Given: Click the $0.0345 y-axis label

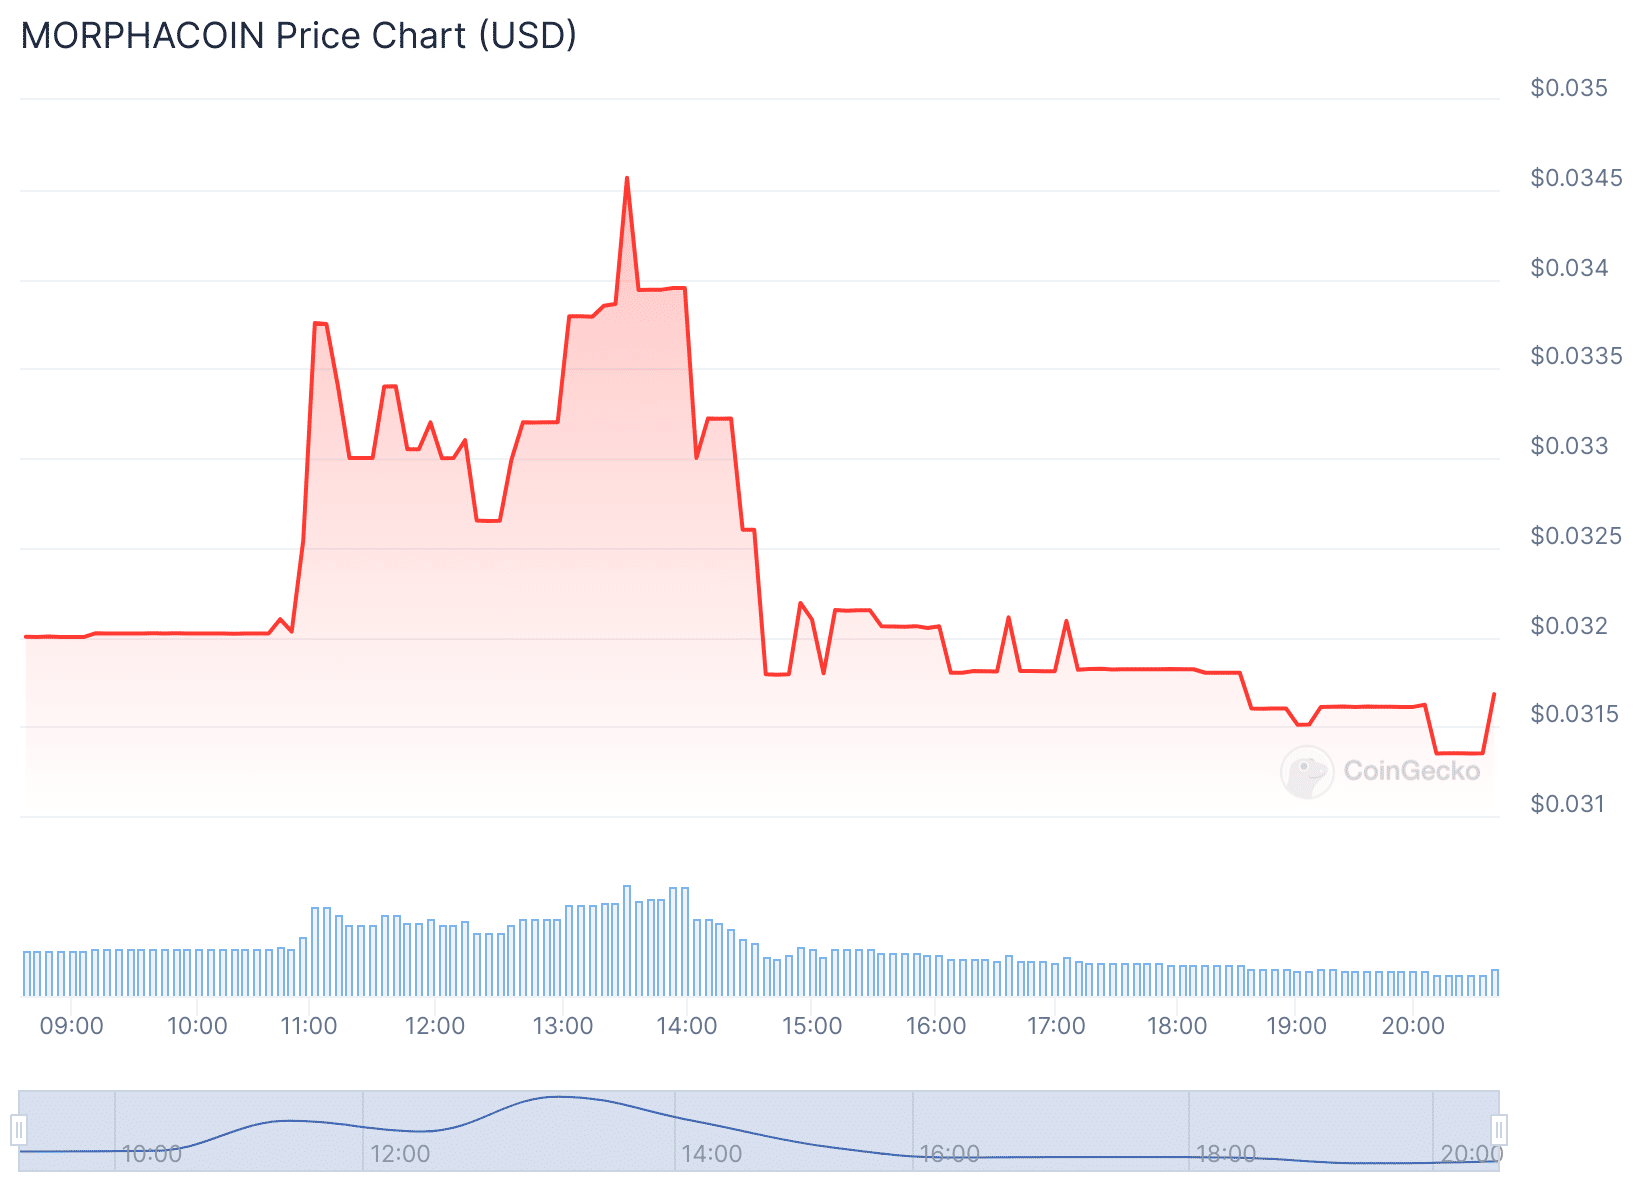Looking at the screenshot, I should click(1576, 178).
